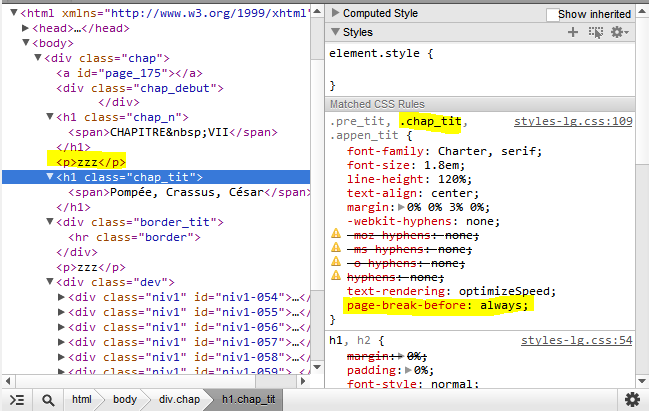649x411 pixels.
Task: Click the Matched CSS Rules header
Action: click(480, 104)
